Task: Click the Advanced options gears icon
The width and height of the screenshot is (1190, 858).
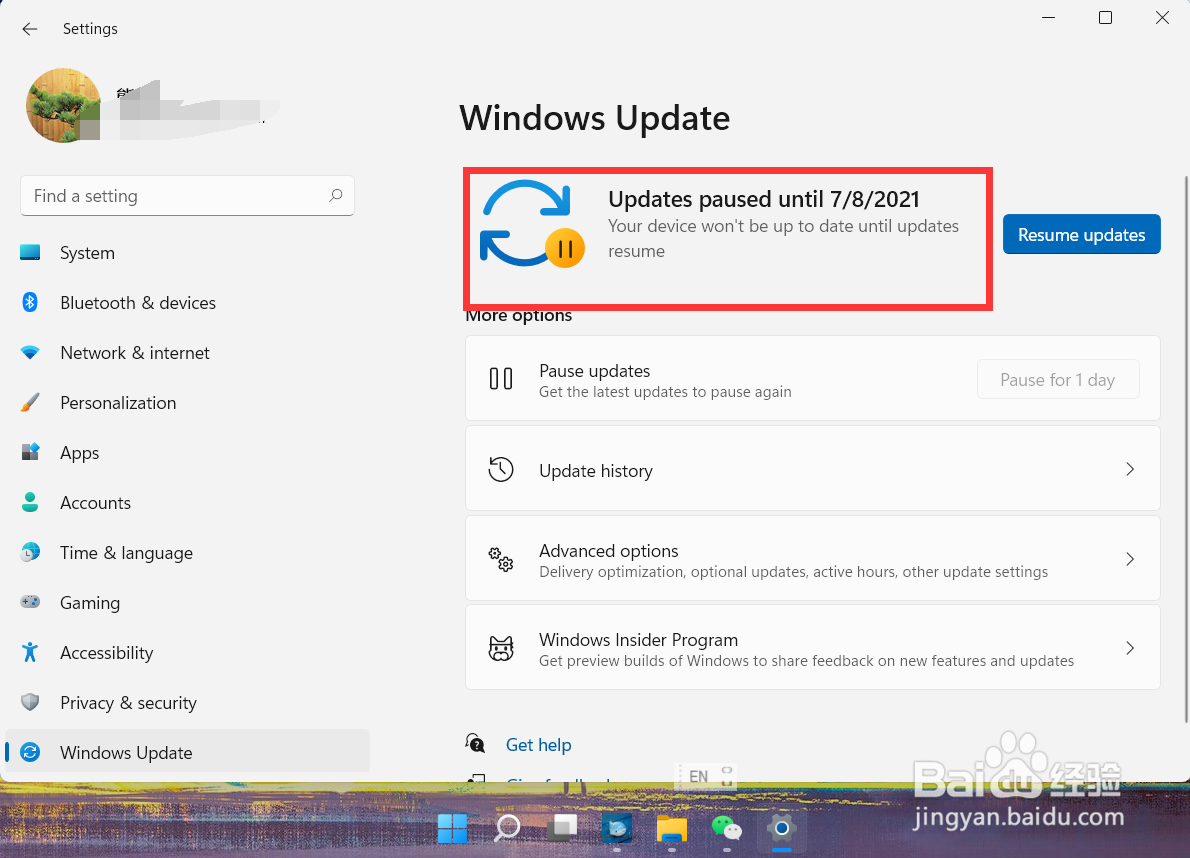Action: click(501, 559)
